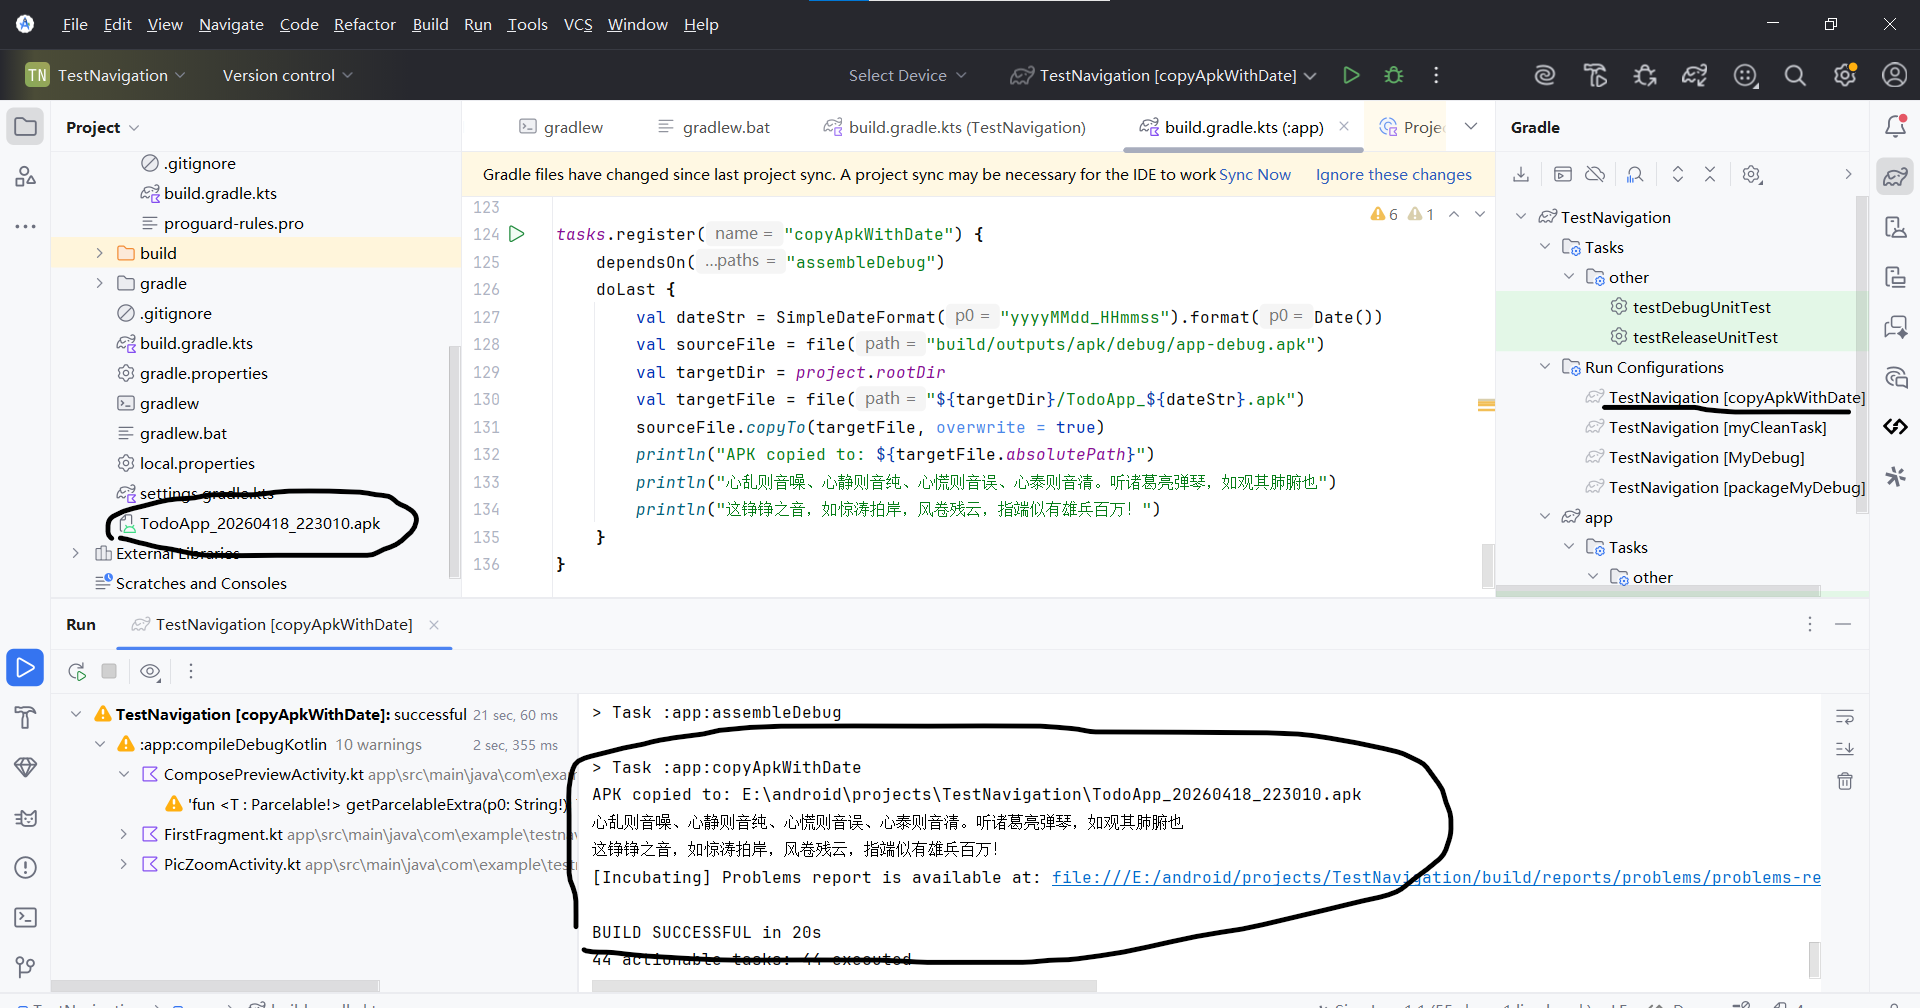Open the Project tool window folder icon
The width and height of the screenshot is (1920, 1008).
26,127
